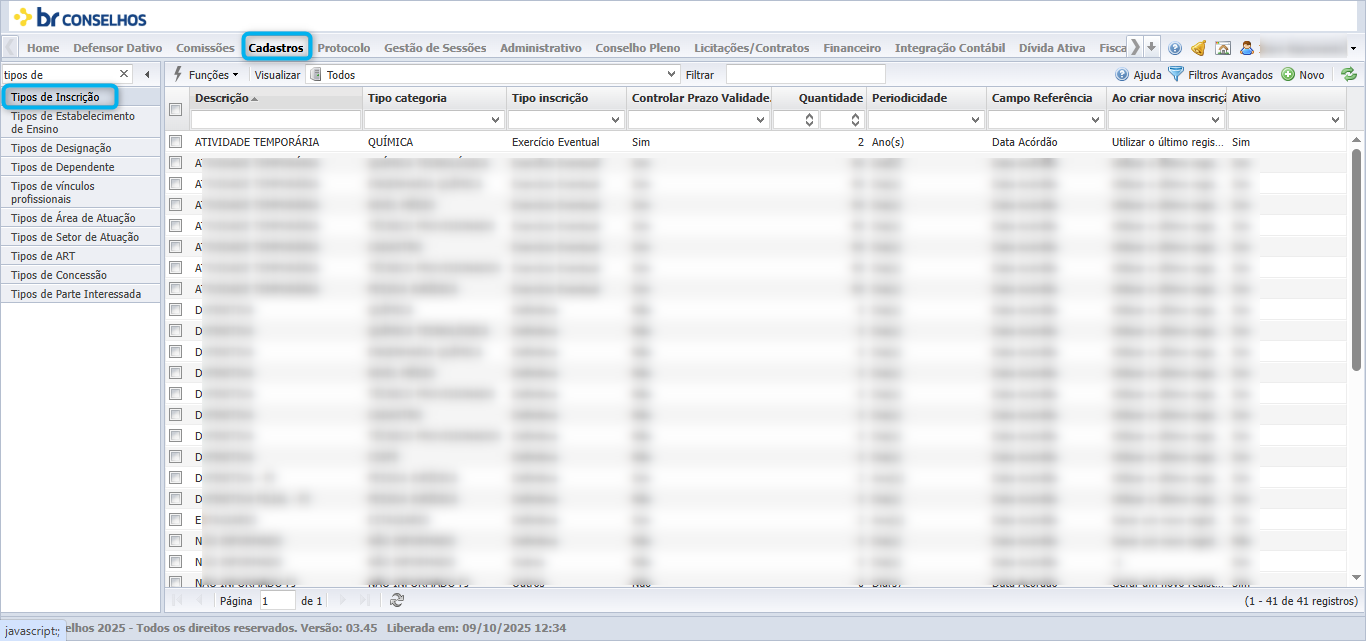Open Tipos de ART in the sidebar
The width and height of the screenshot is (1366, 641).
tap(81, 256)
